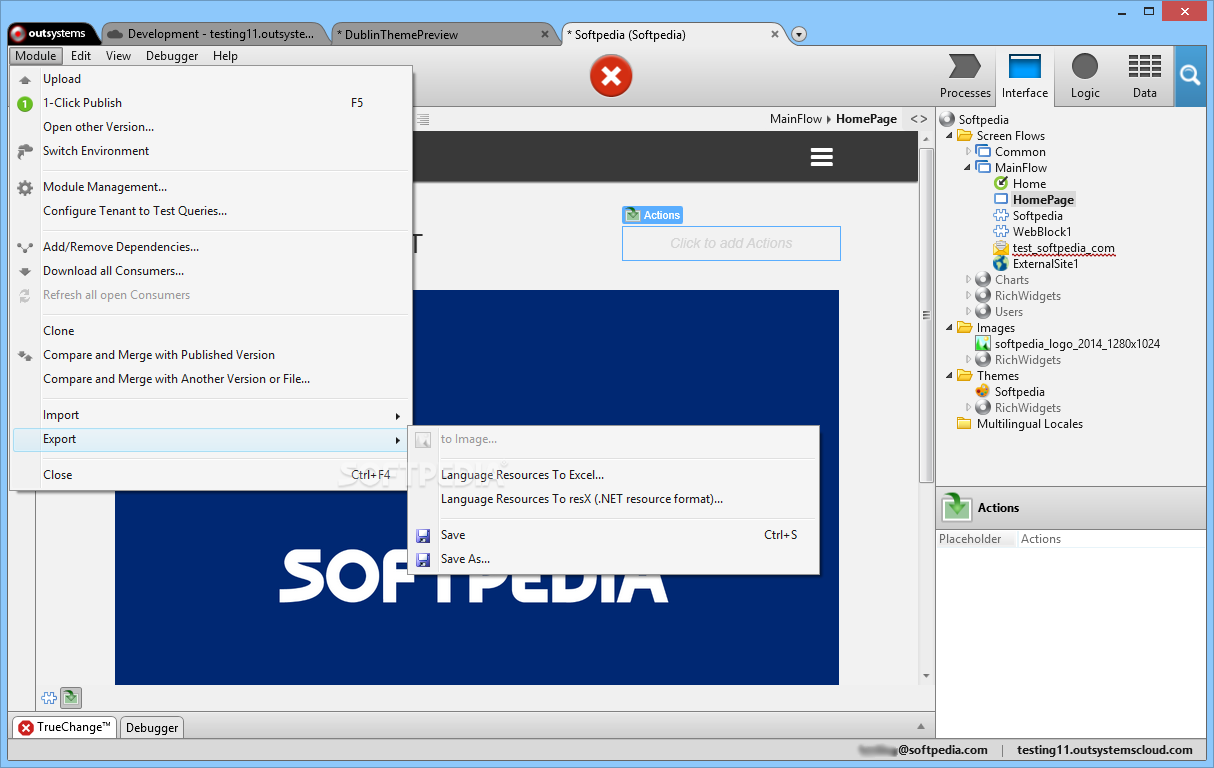
Task: Click the Add/Remove Dependencies icon
Action: tap(25, 247)
